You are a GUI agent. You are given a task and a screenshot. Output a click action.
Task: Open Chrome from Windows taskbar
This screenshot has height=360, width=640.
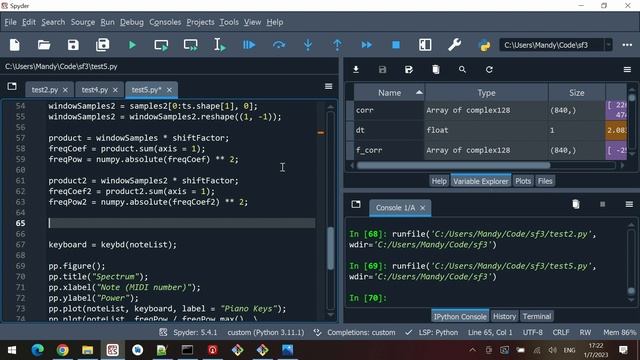pyautogui.click(x=62, y=350)
